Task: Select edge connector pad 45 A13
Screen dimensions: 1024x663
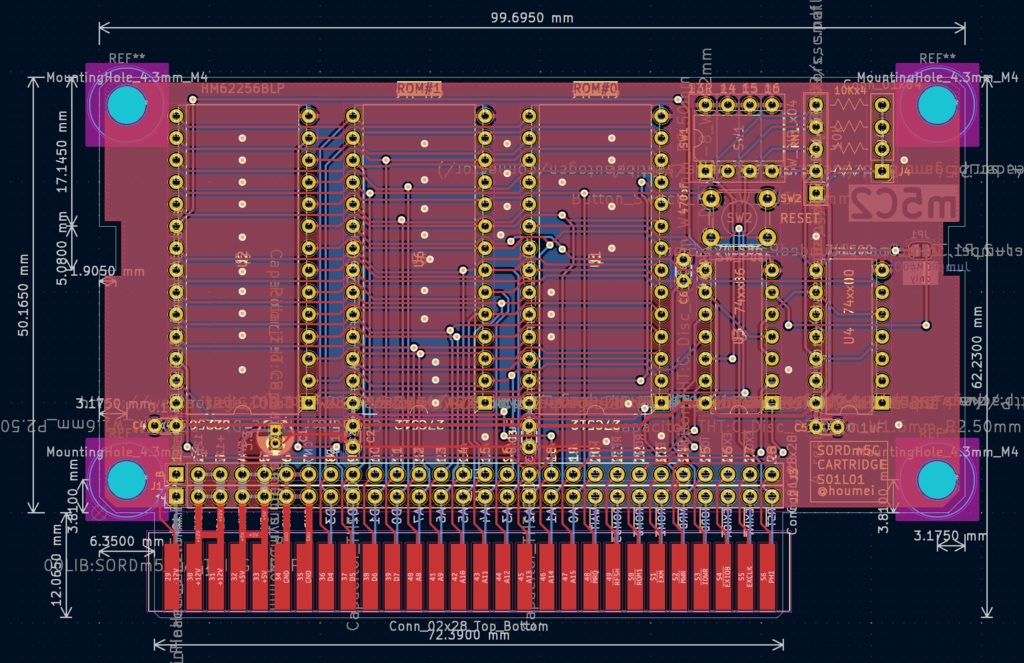Action: (x=524, y=577)
